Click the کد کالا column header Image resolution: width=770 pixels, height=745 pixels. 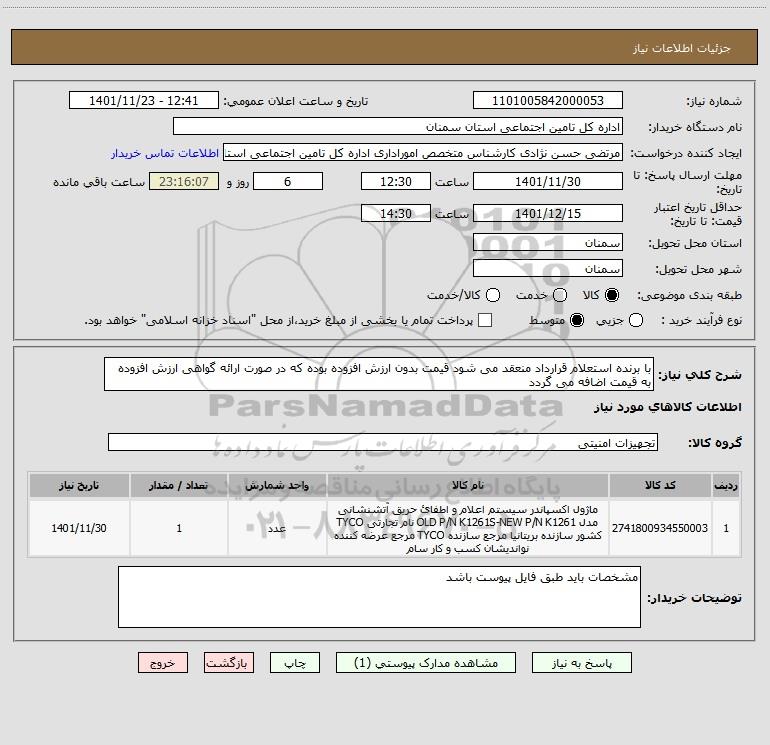pyautogui.click(x=660, y=485)
